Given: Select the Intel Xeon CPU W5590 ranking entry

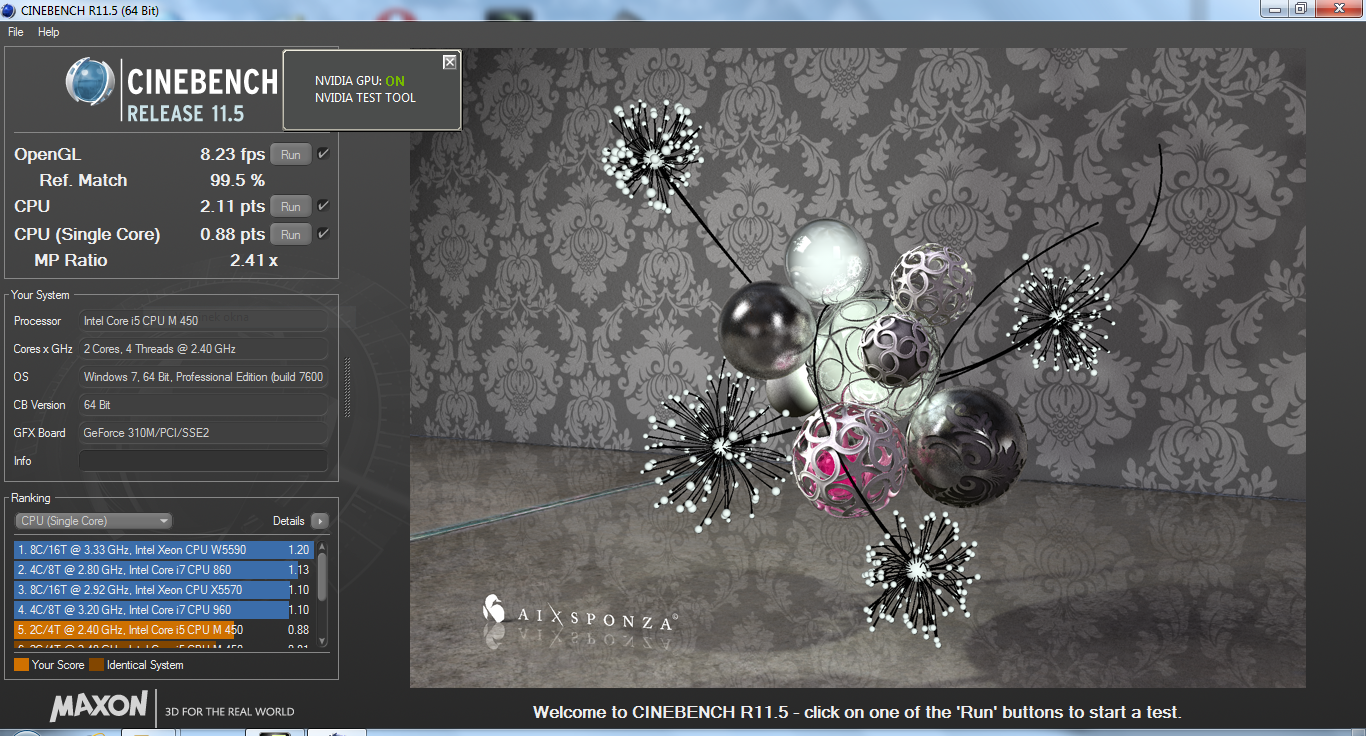Looking at the screenshot, I should (164, 550).
